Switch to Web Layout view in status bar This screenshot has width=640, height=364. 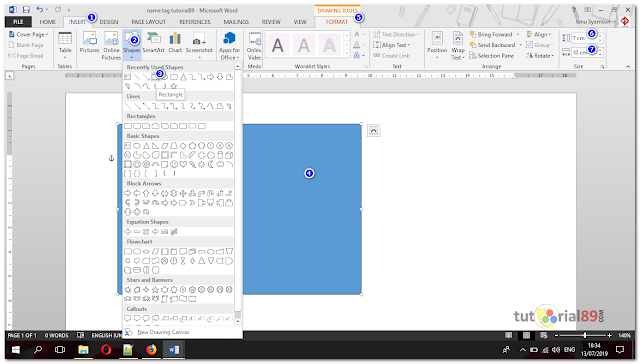tap(543, 335)
